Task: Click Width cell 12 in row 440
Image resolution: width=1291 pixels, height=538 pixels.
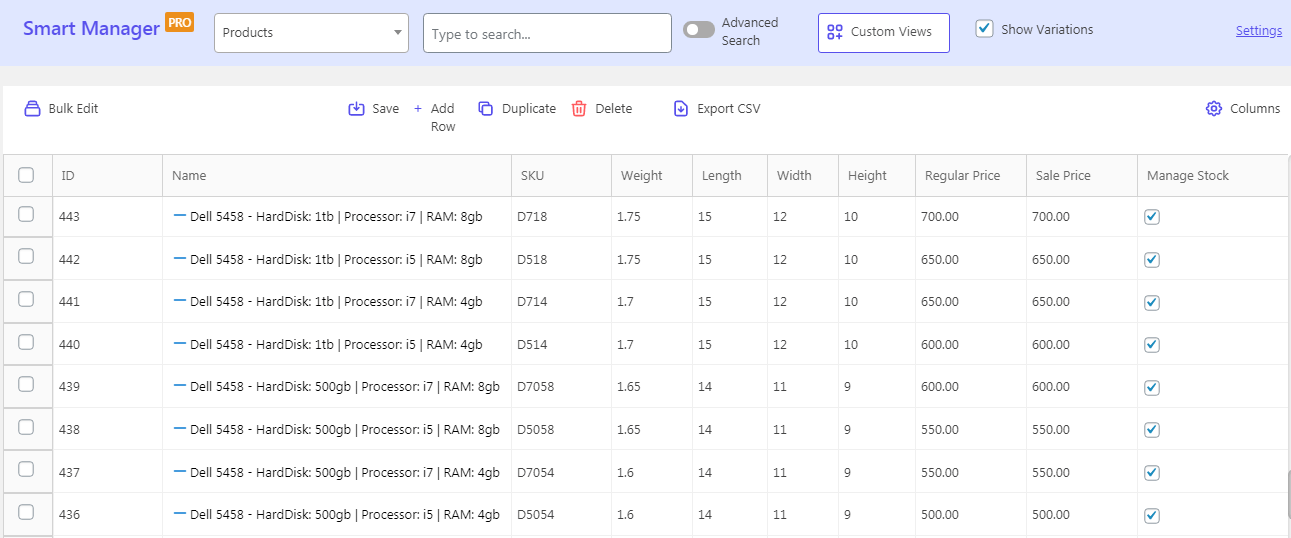Action: click(x=803, y=345)
